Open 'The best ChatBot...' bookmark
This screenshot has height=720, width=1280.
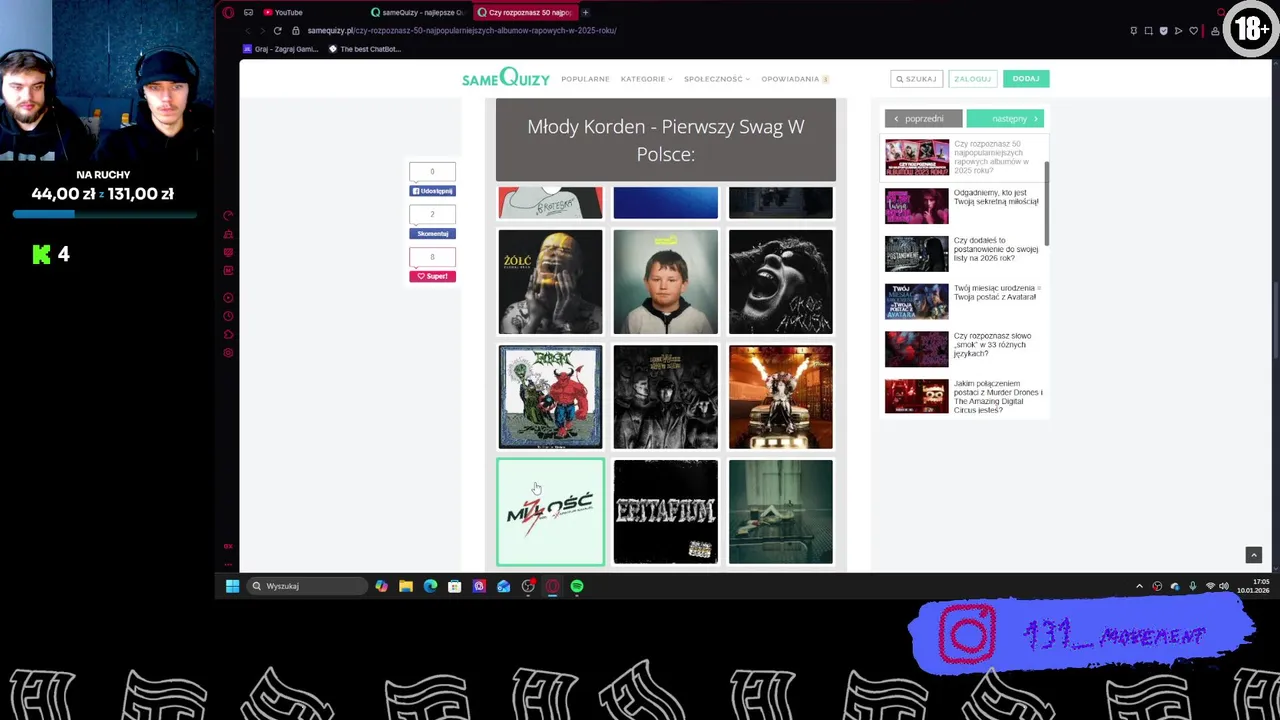364,49
